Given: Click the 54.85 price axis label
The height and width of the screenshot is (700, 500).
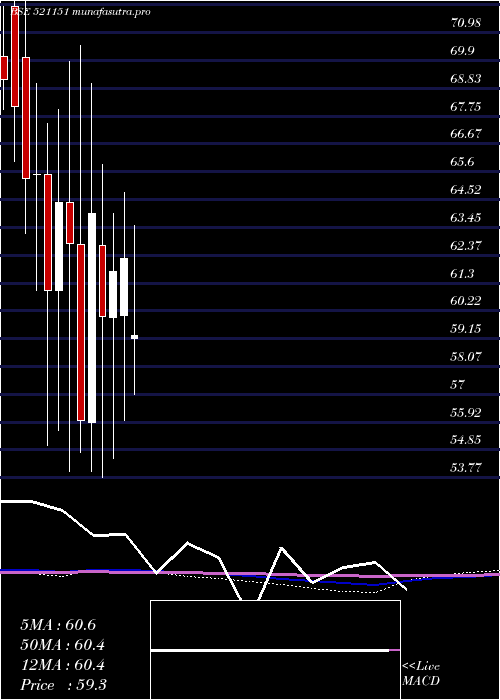Looking at the screenshot, I should click(x=466, y=440).
